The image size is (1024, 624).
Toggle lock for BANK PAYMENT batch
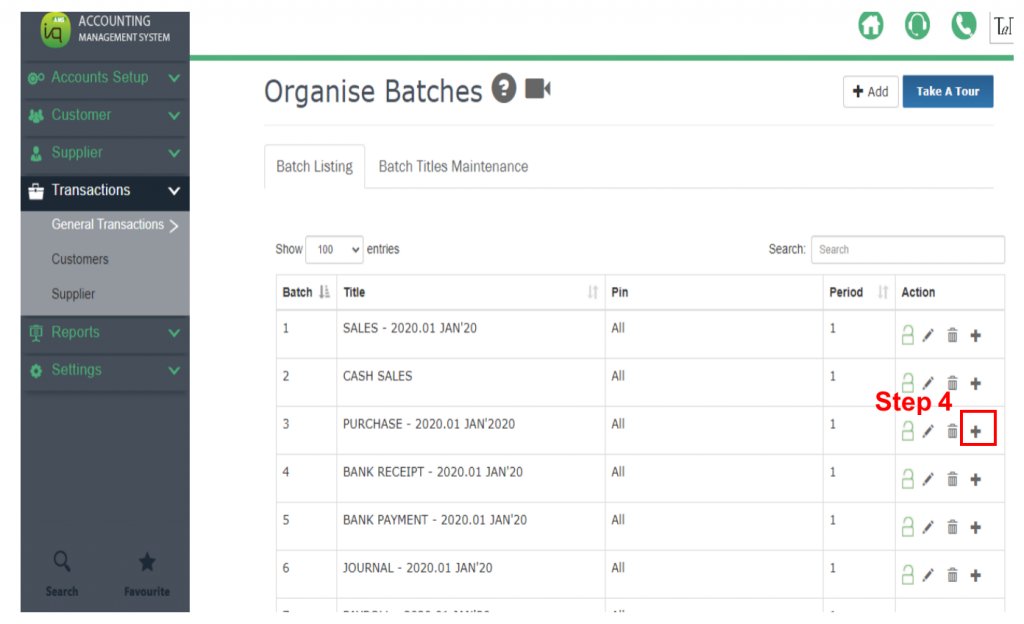click(908, 527)
